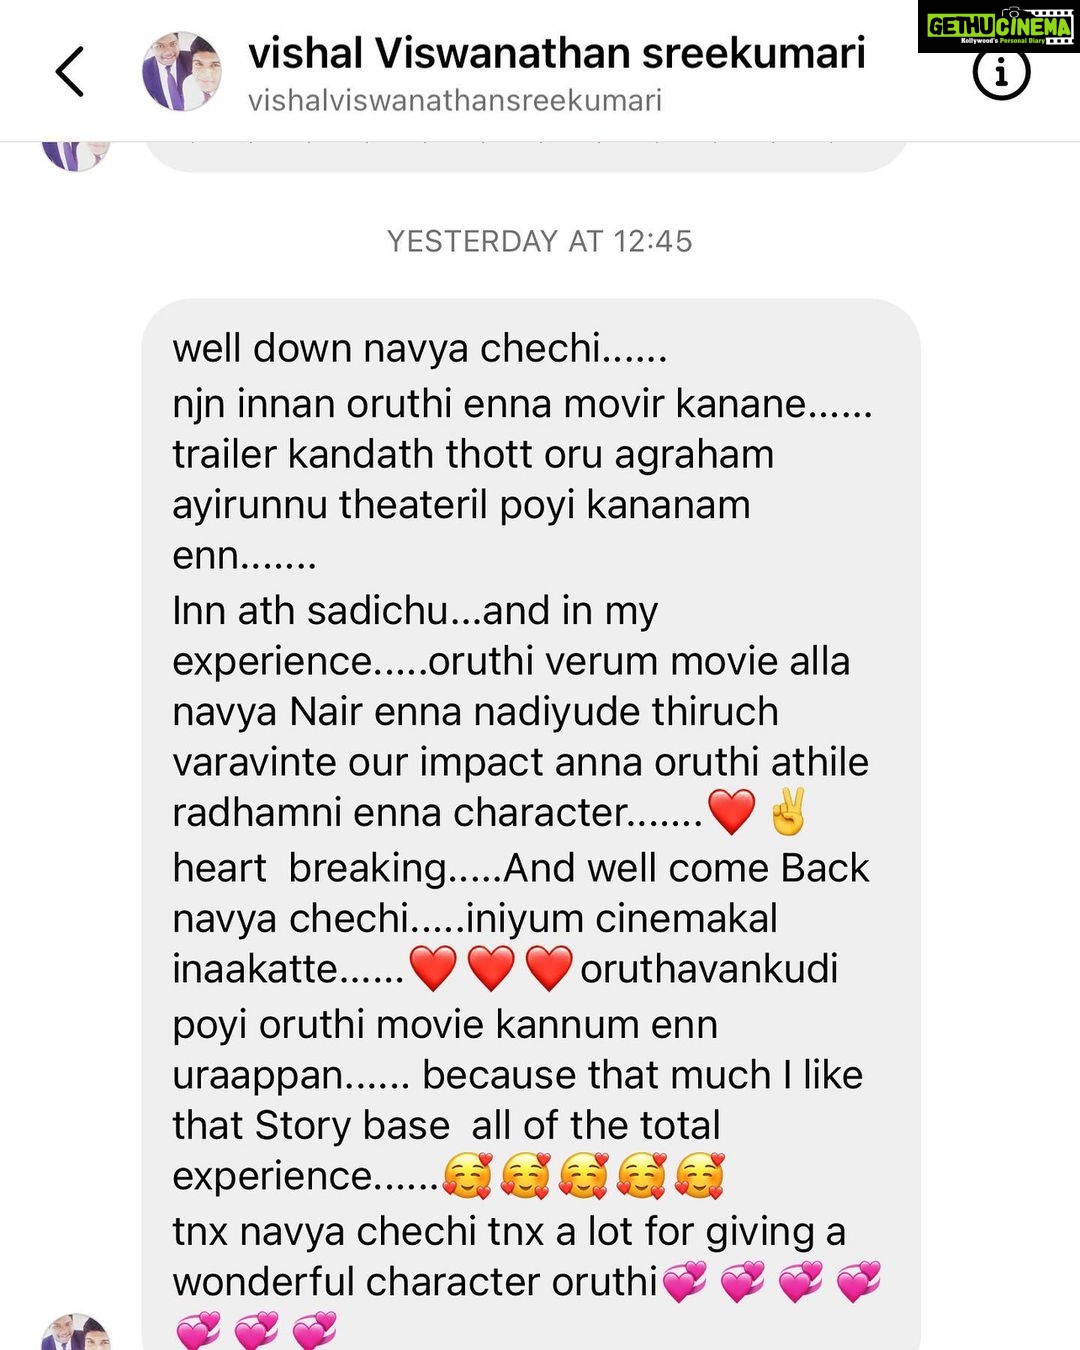
Task: Tap the header profile picture avatar
Action: pyautogui.click(x=182, y=71)
